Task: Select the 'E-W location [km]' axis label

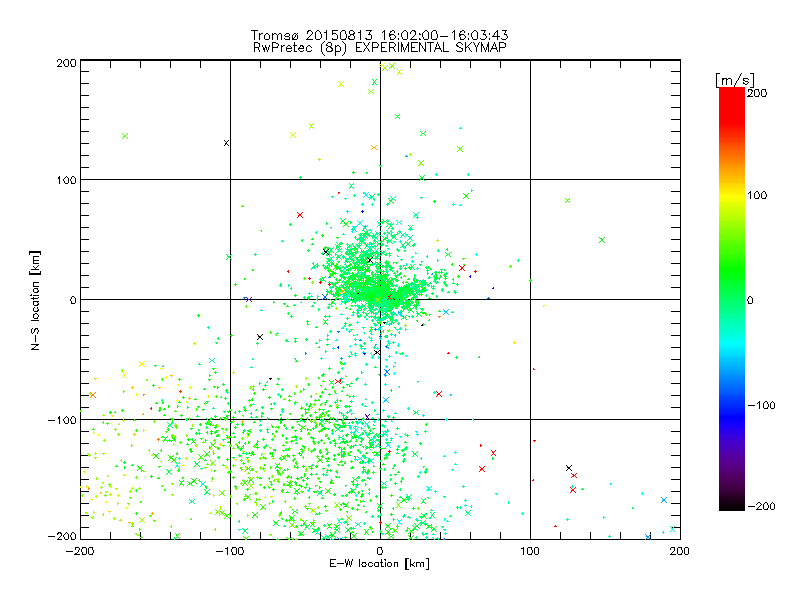Action: pos(379,563)
